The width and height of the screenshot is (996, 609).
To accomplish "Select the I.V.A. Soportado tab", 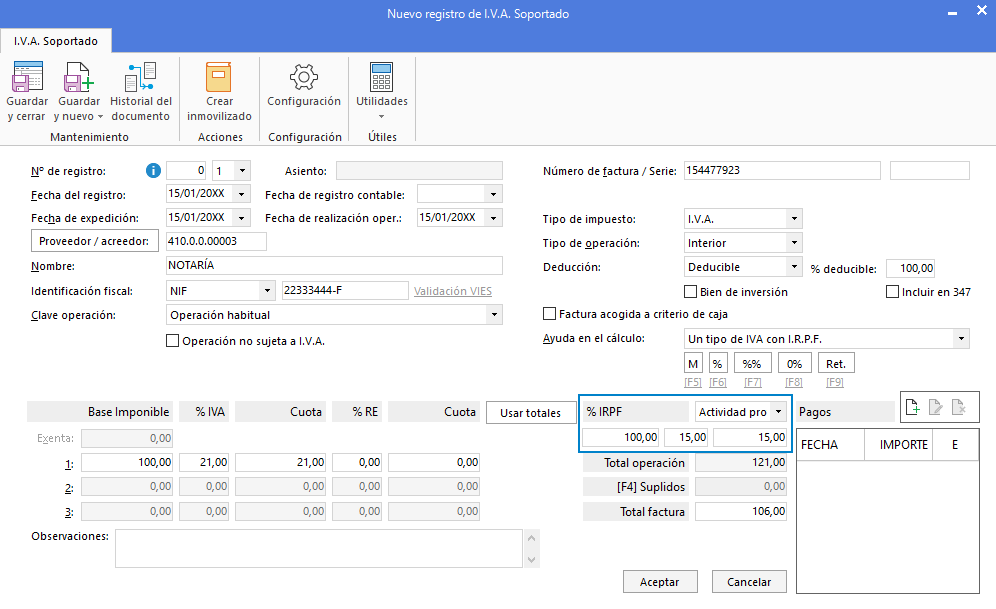I will point(56,41).
